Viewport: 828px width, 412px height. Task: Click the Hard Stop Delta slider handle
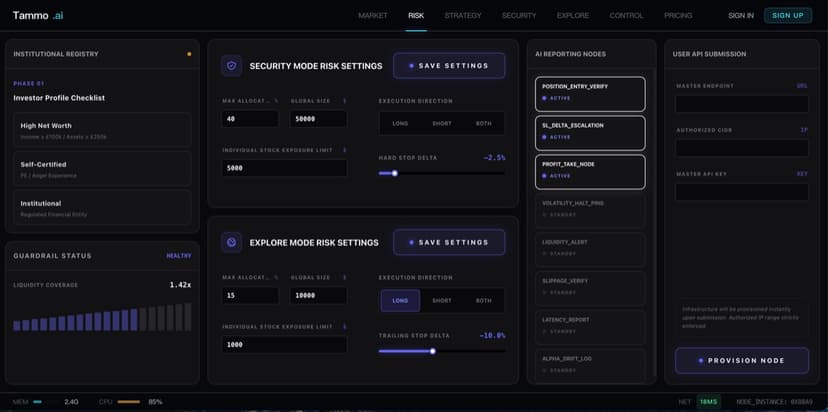pyautogui.click(x=395, y=173)
